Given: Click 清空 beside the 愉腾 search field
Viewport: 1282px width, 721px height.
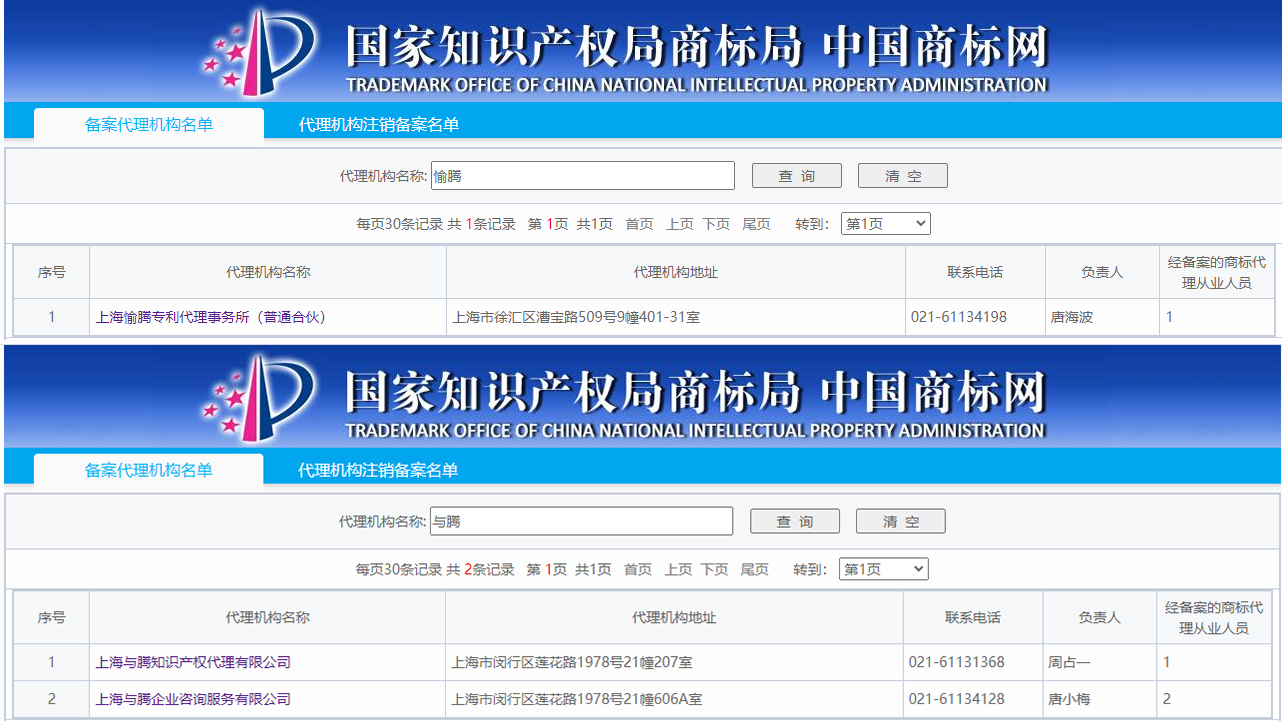Looking at the screenshot, I should [x=903, y=176].
